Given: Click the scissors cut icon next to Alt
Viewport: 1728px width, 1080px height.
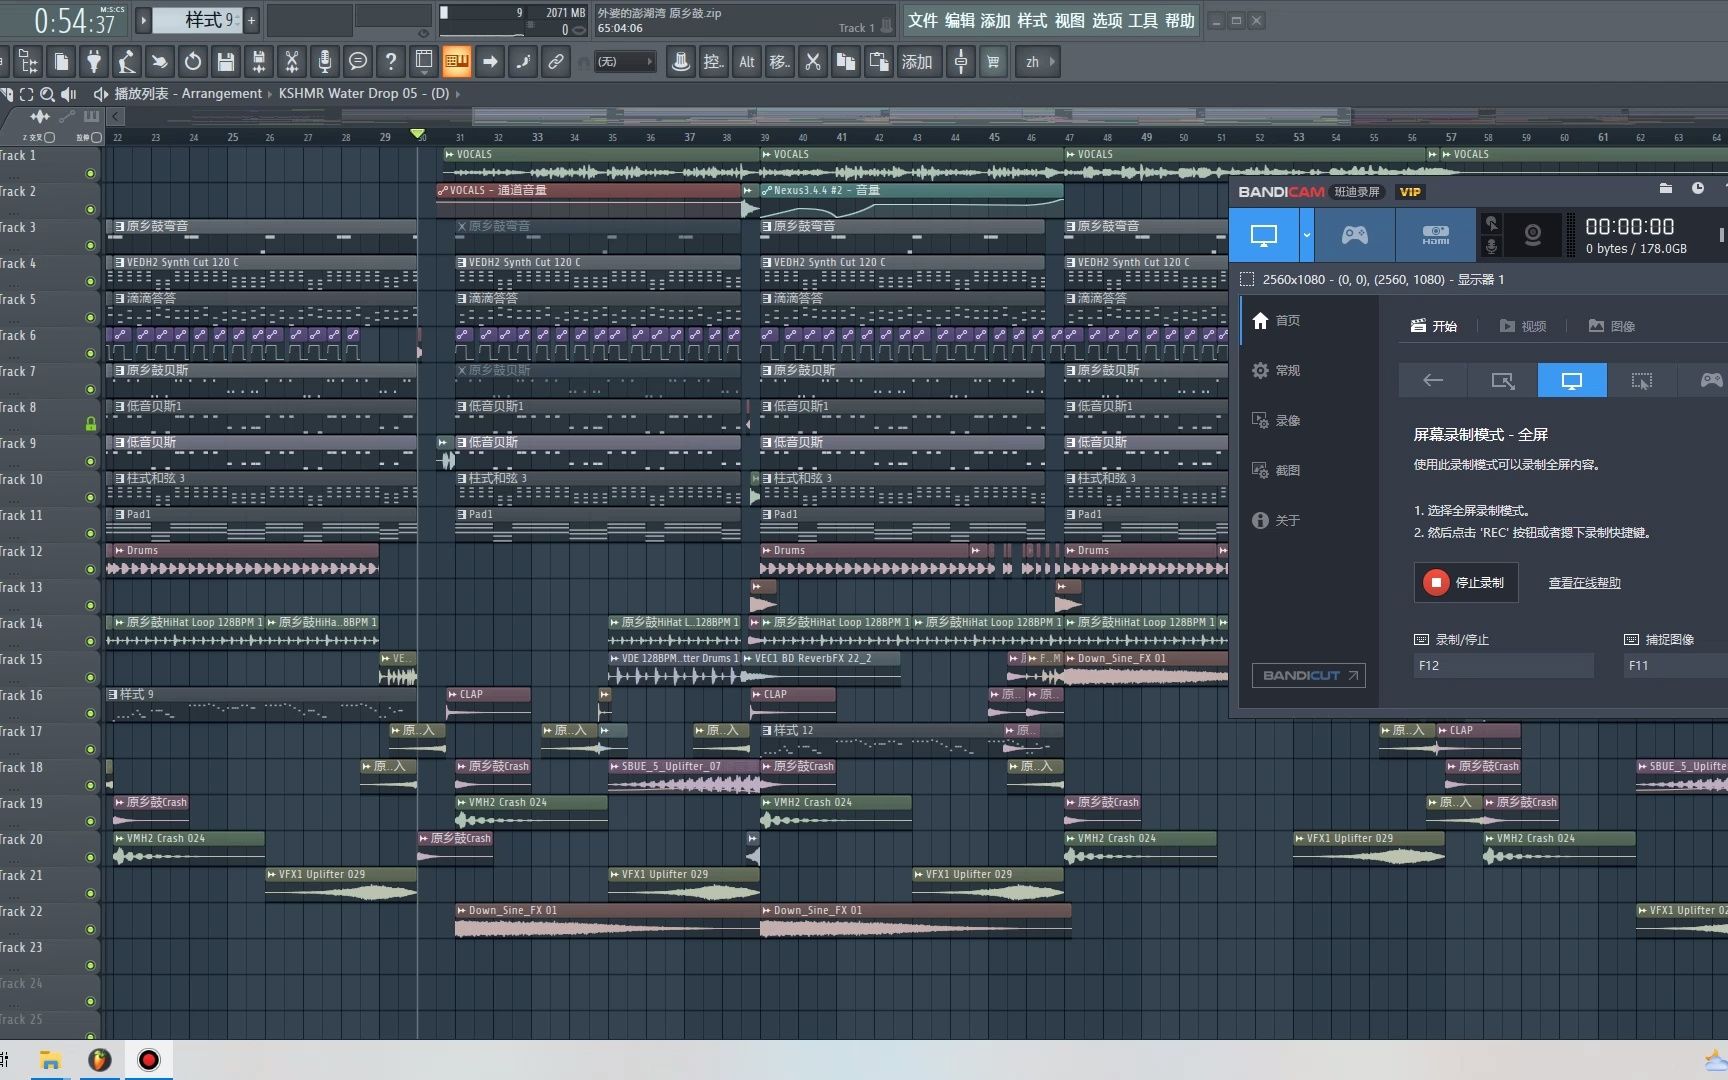Looking at the screenshot, I should tap(812, 62).
